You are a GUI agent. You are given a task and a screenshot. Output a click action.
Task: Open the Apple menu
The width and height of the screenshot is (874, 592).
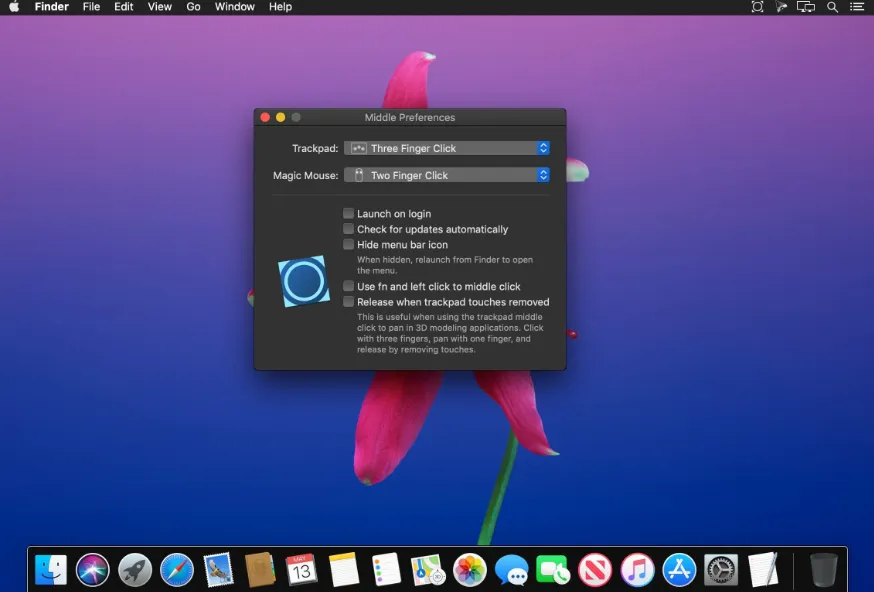point(14,7)
